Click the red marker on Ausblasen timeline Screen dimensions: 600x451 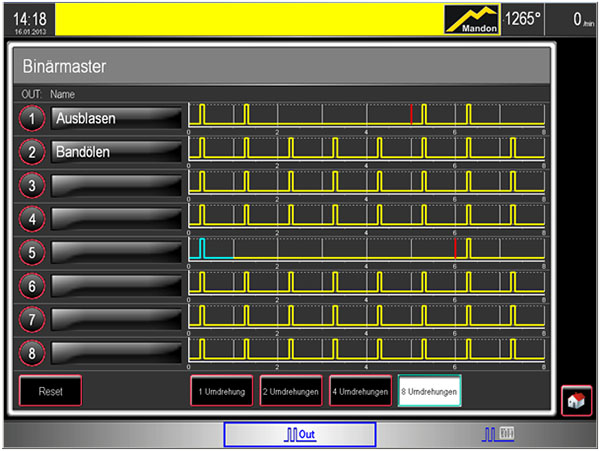coord(411,113)
